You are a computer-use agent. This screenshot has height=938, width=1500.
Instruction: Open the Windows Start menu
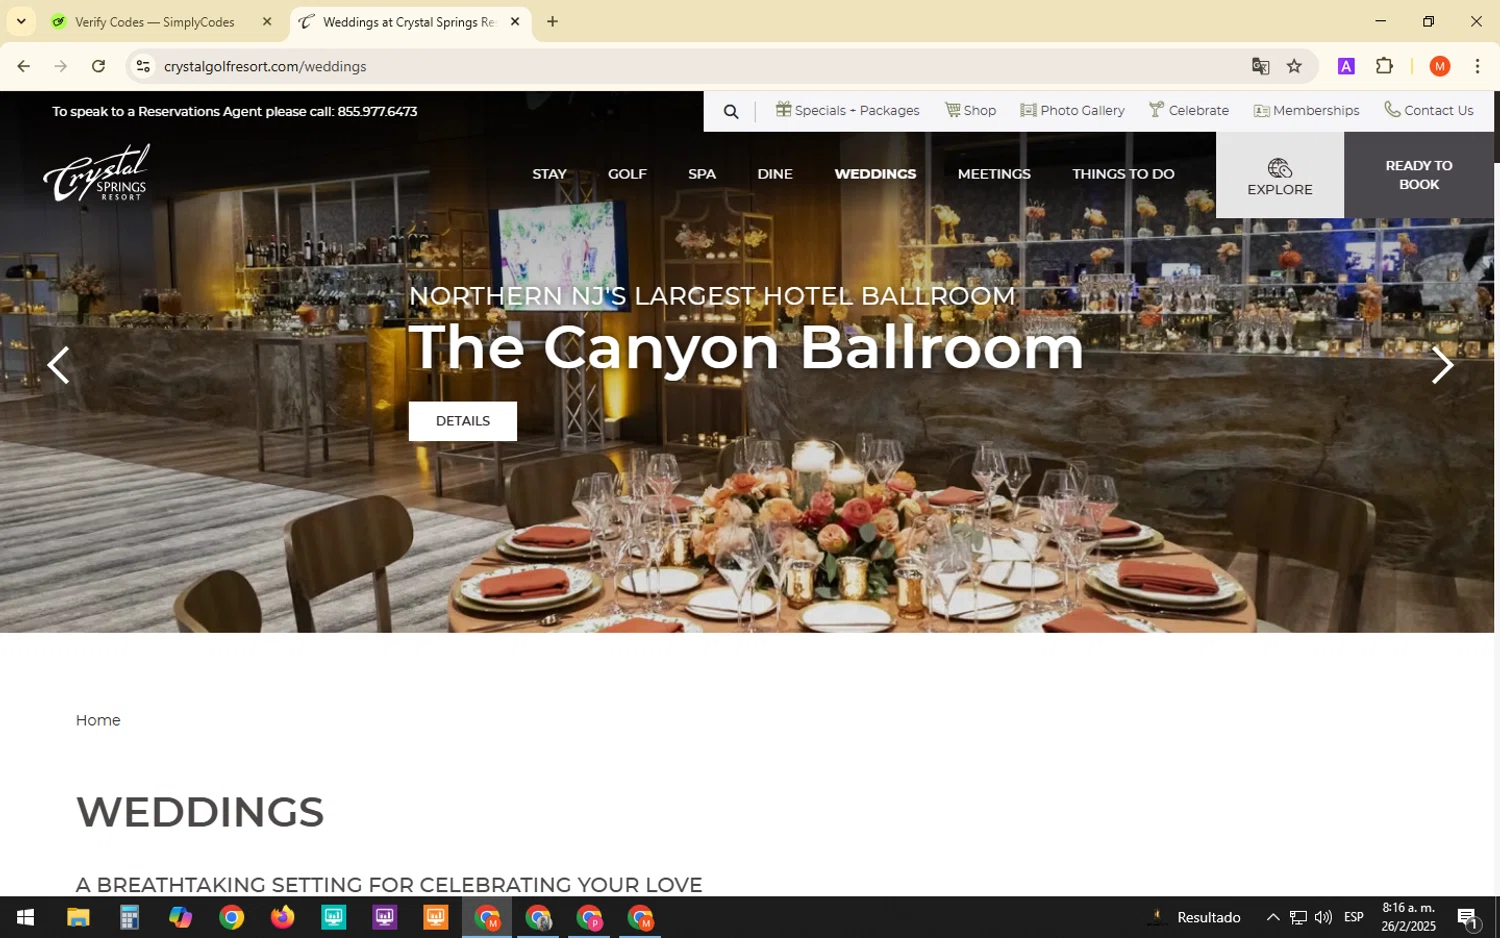pyautogui.click(x=25, y=917)
